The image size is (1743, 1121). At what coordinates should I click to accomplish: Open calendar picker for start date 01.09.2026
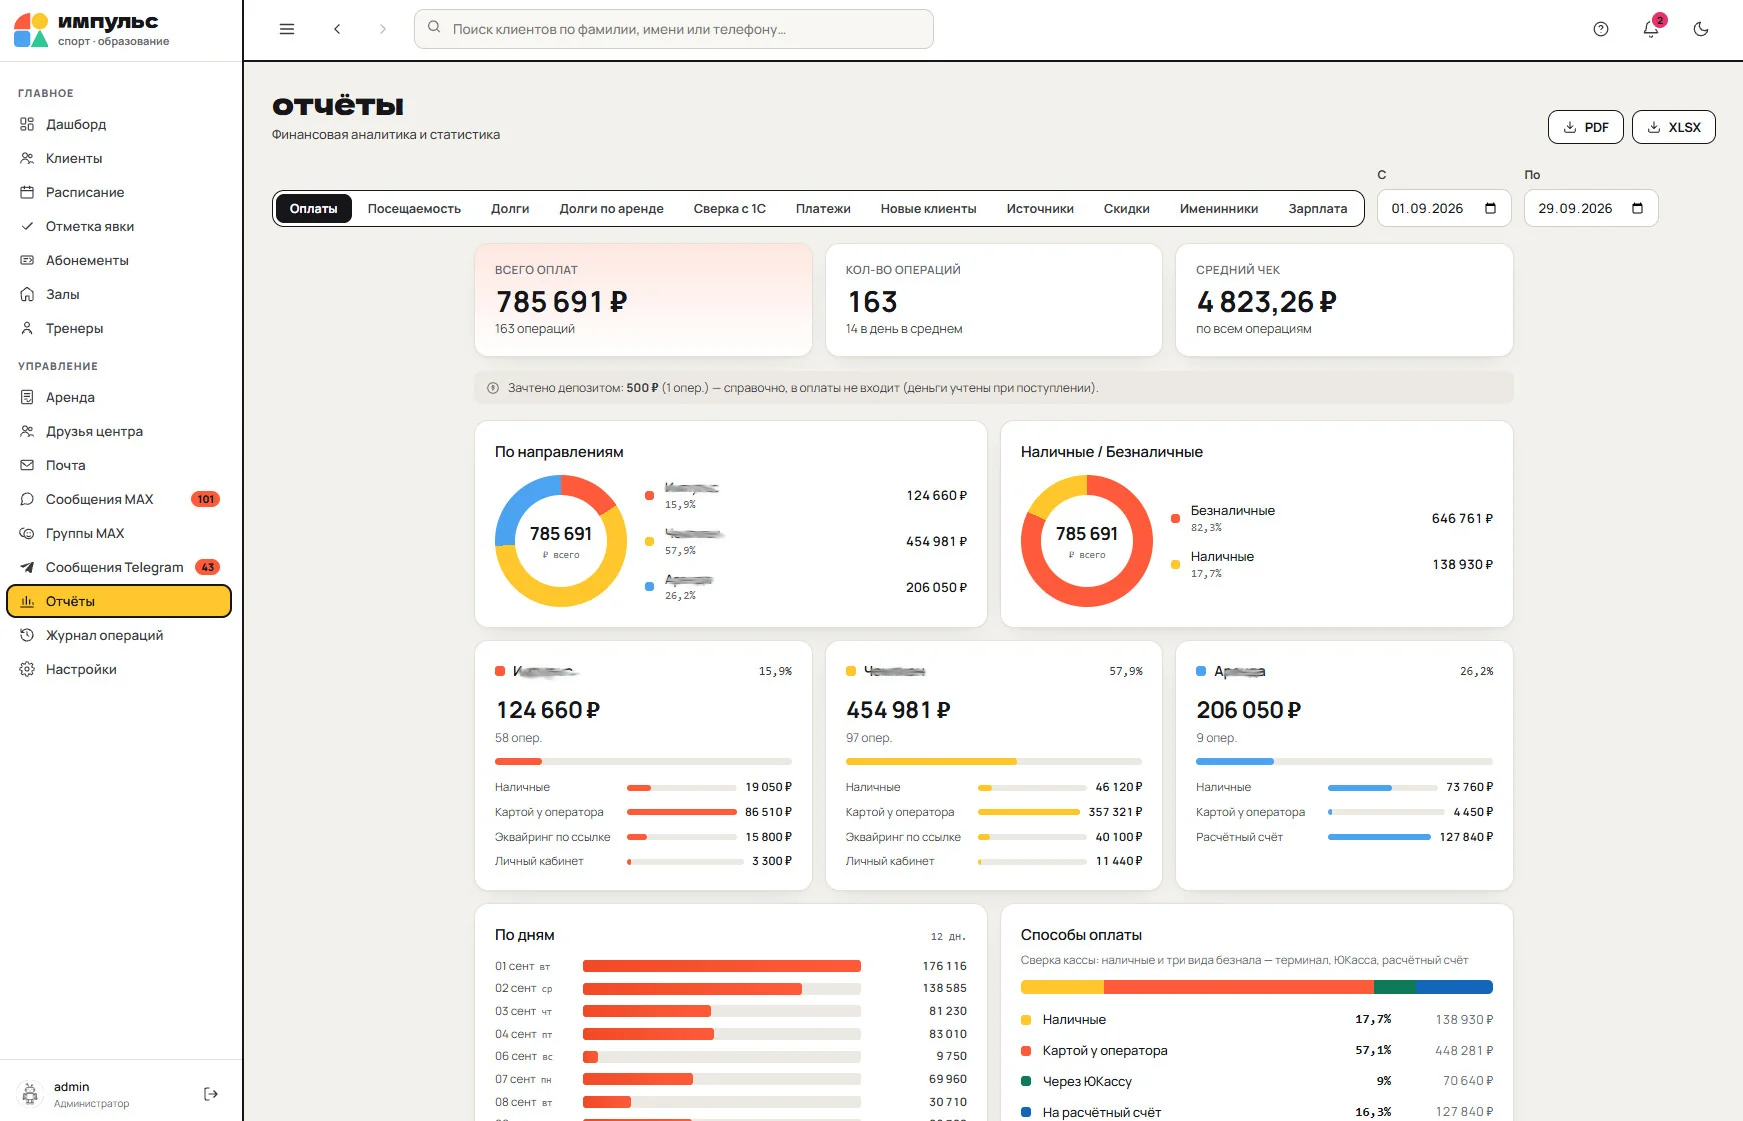1490,208
